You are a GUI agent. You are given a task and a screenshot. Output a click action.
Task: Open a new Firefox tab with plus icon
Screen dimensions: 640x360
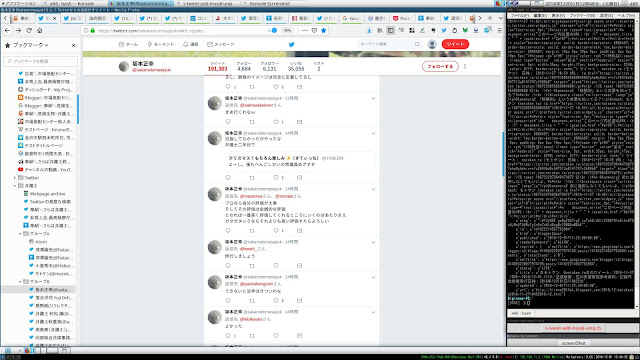coord(490,18)
